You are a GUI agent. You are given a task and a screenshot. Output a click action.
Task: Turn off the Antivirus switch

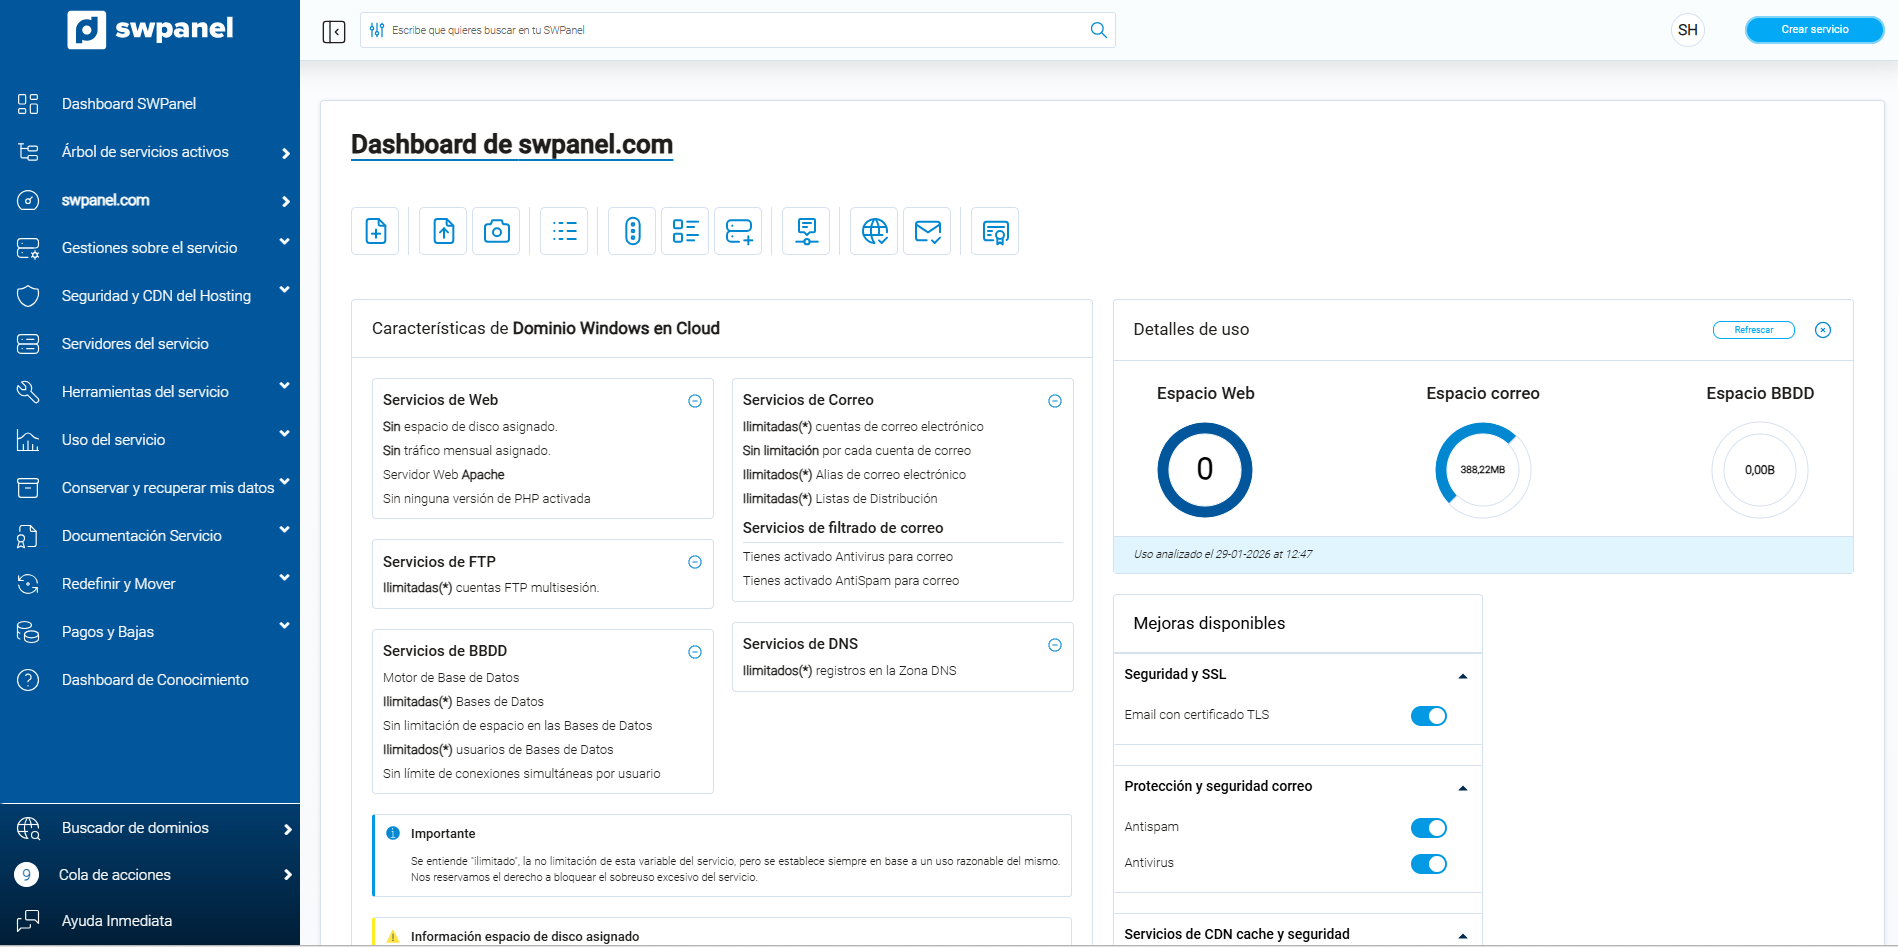[x=1428, y=864]
